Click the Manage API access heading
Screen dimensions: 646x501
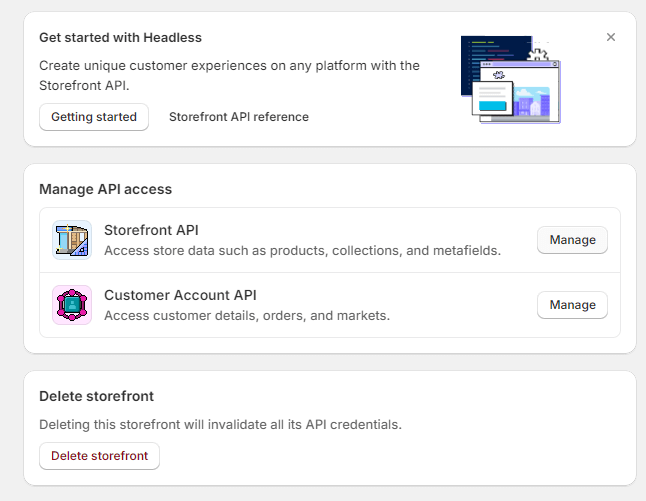click(105, 189)
